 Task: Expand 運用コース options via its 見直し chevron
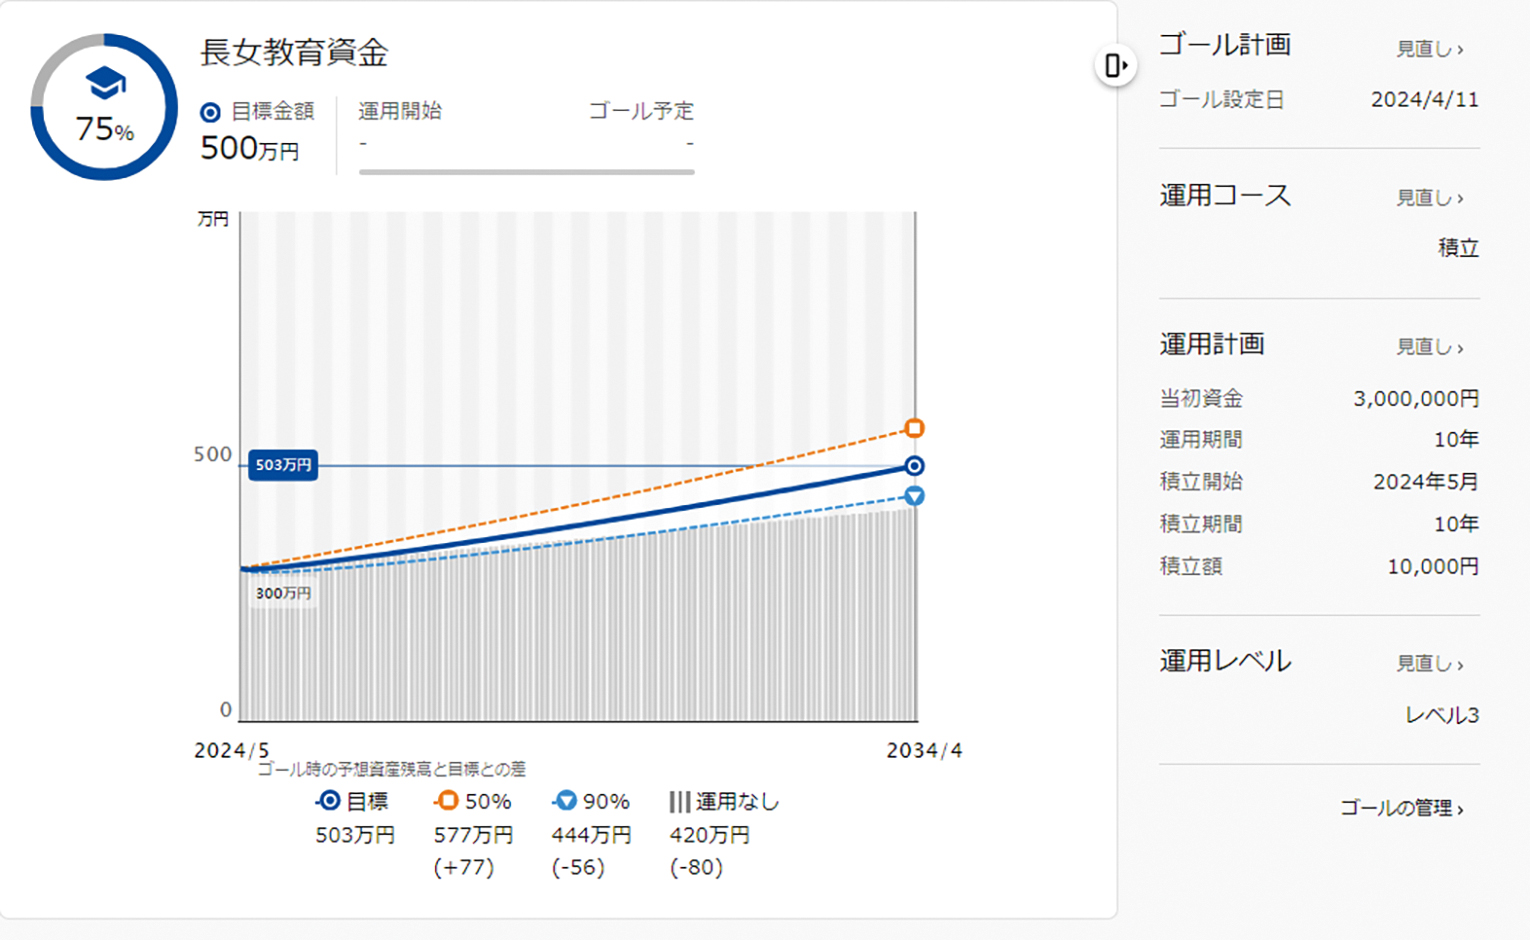click(1425, 197)
